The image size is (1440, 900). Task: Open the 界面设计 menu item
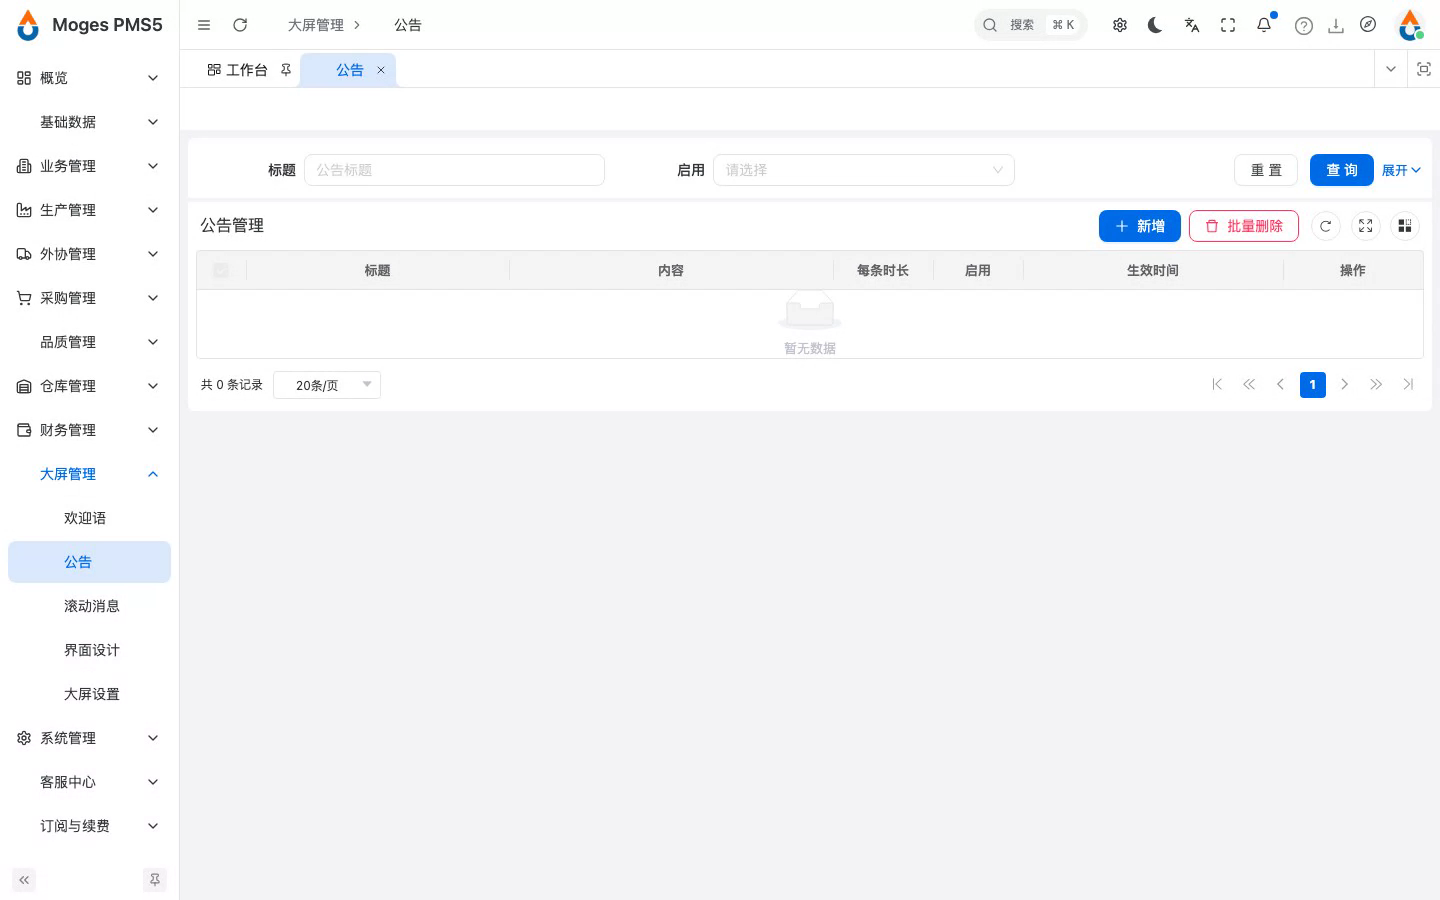89,650
